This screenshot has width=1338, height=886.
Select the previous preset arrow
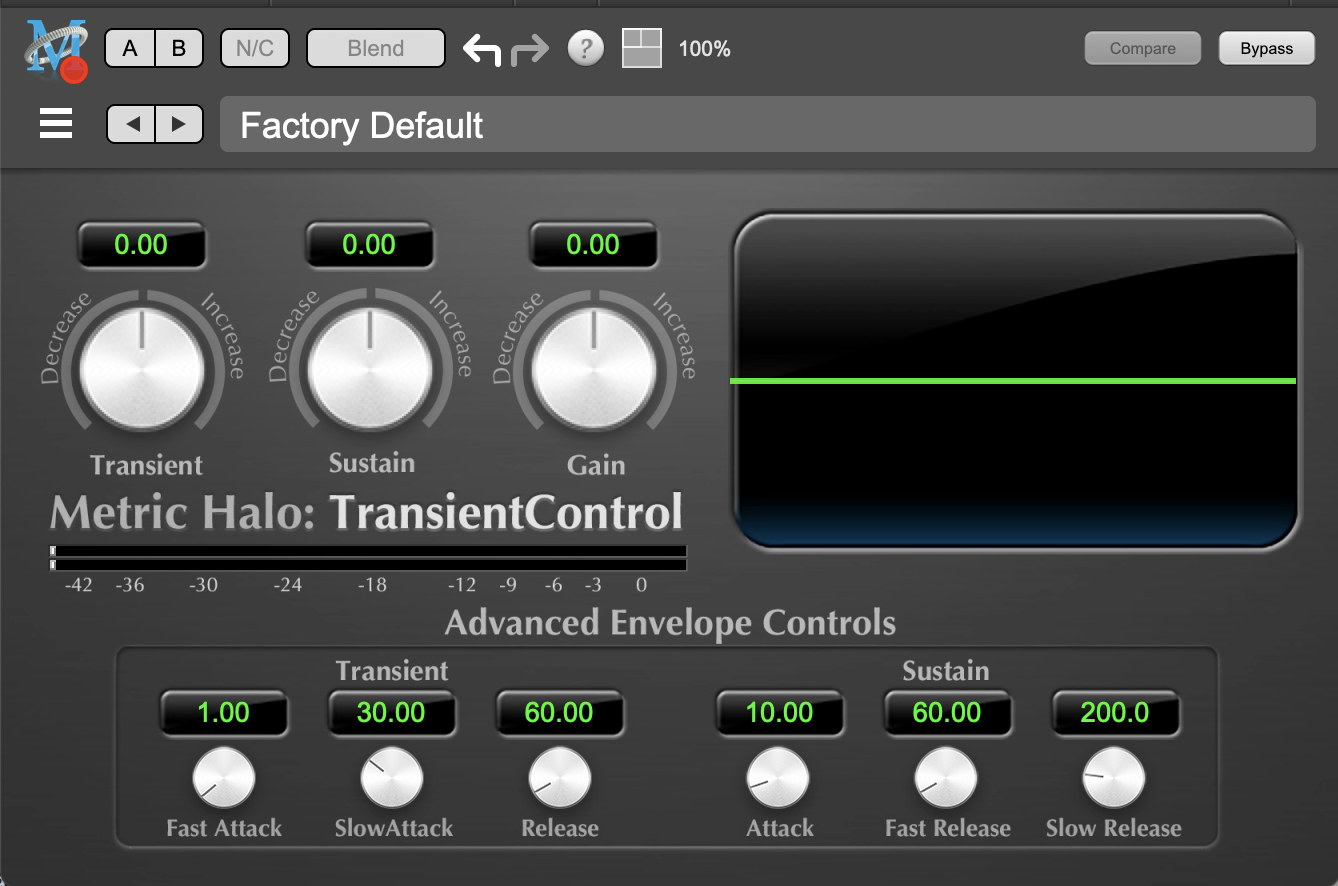[x=131, y=124]
